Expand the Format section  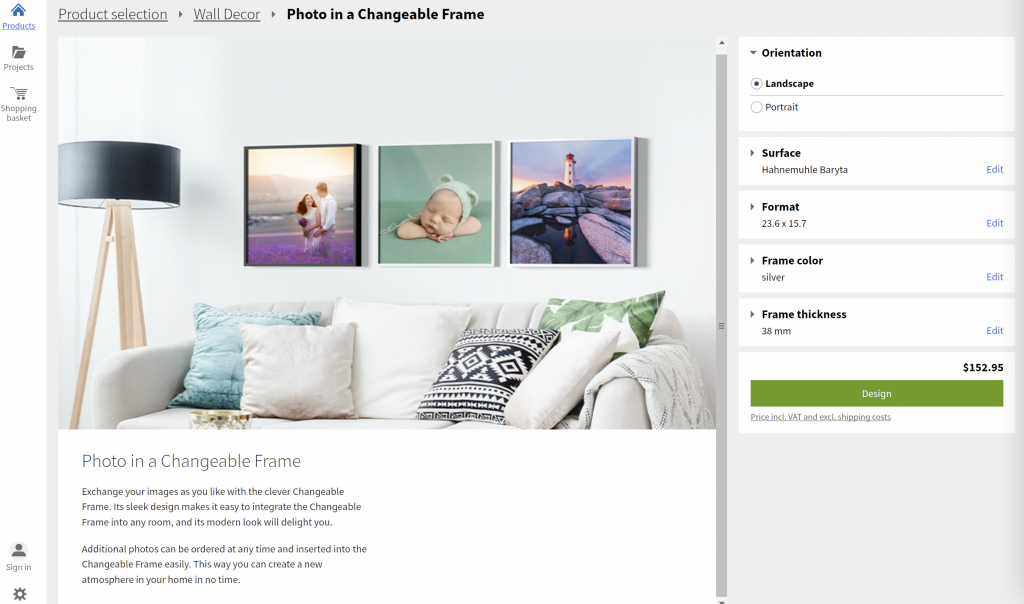click(x=752, y=206)
